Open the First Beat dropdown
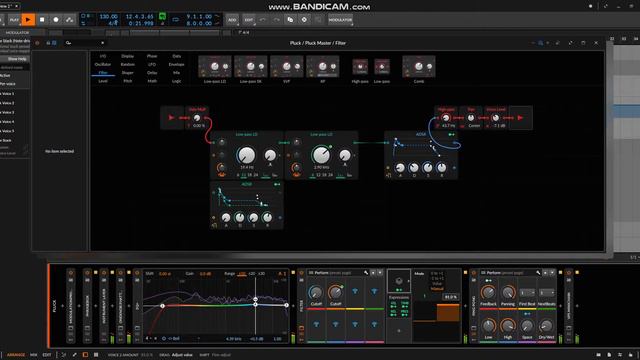Image resolution: width=640 pixels, height=360 pixels. [x=527, y=293]
